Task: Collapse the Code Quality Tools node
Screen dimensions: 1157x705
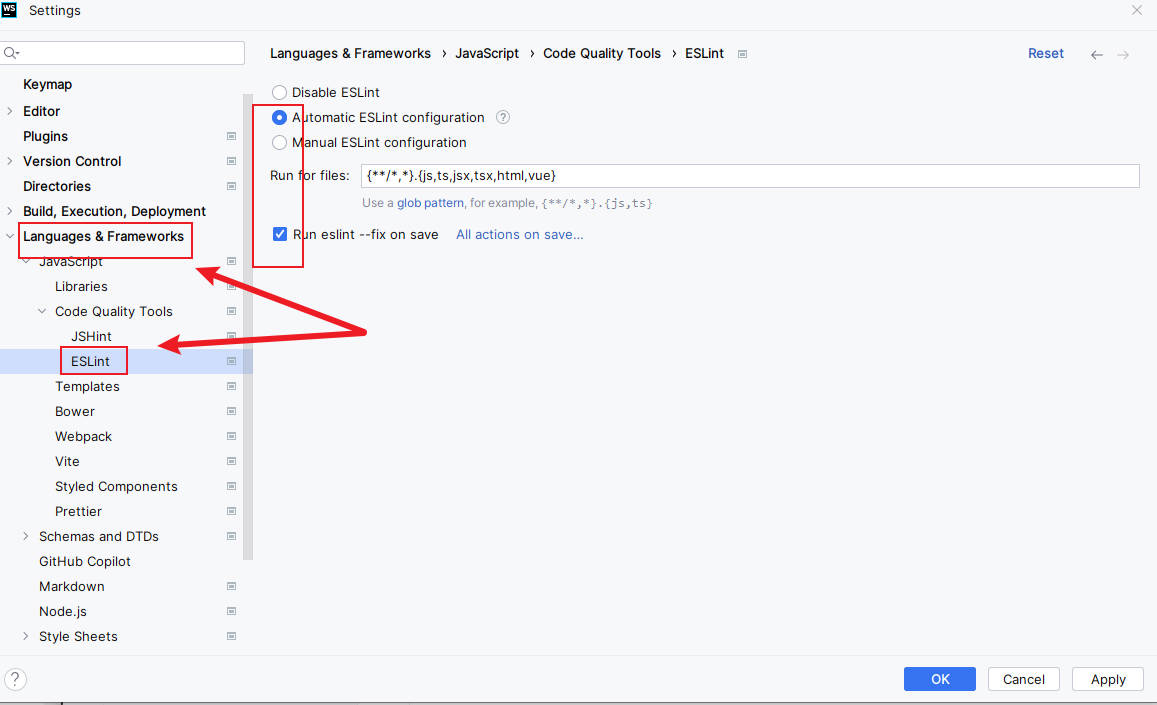Action: [42, 312]
